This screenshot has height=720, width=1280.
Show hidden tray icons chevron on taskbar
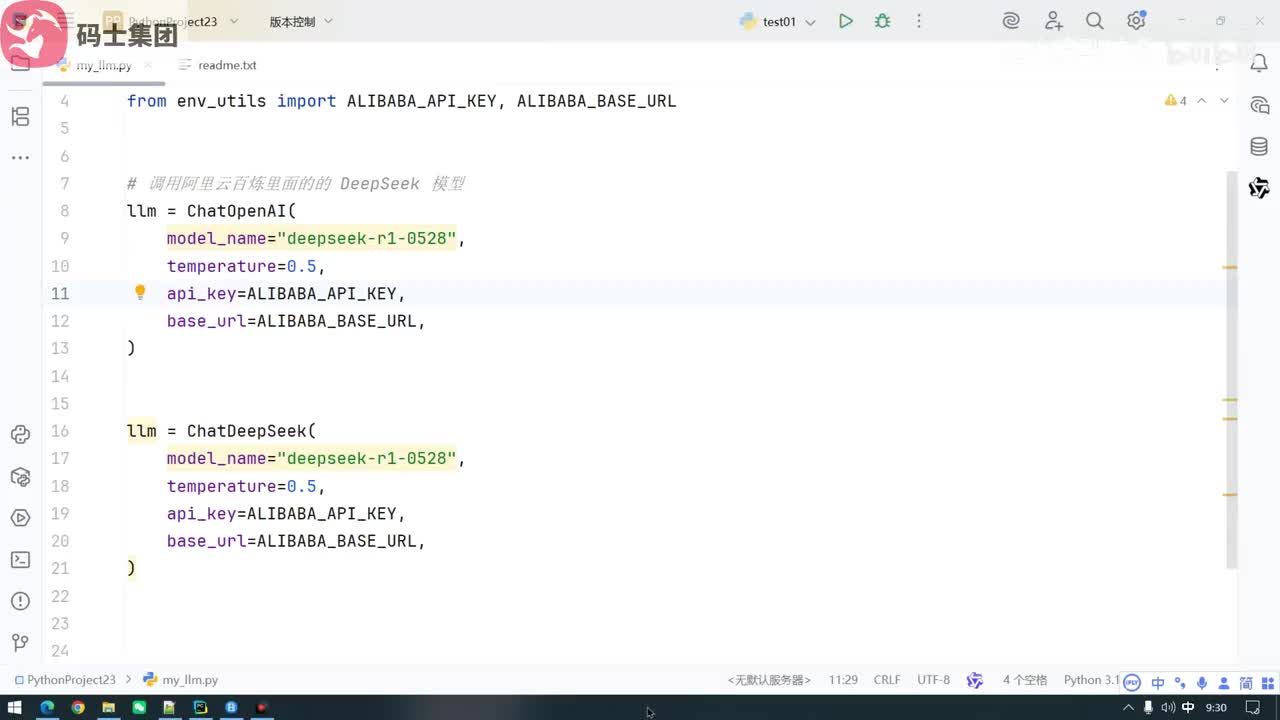coord(1129,707)
